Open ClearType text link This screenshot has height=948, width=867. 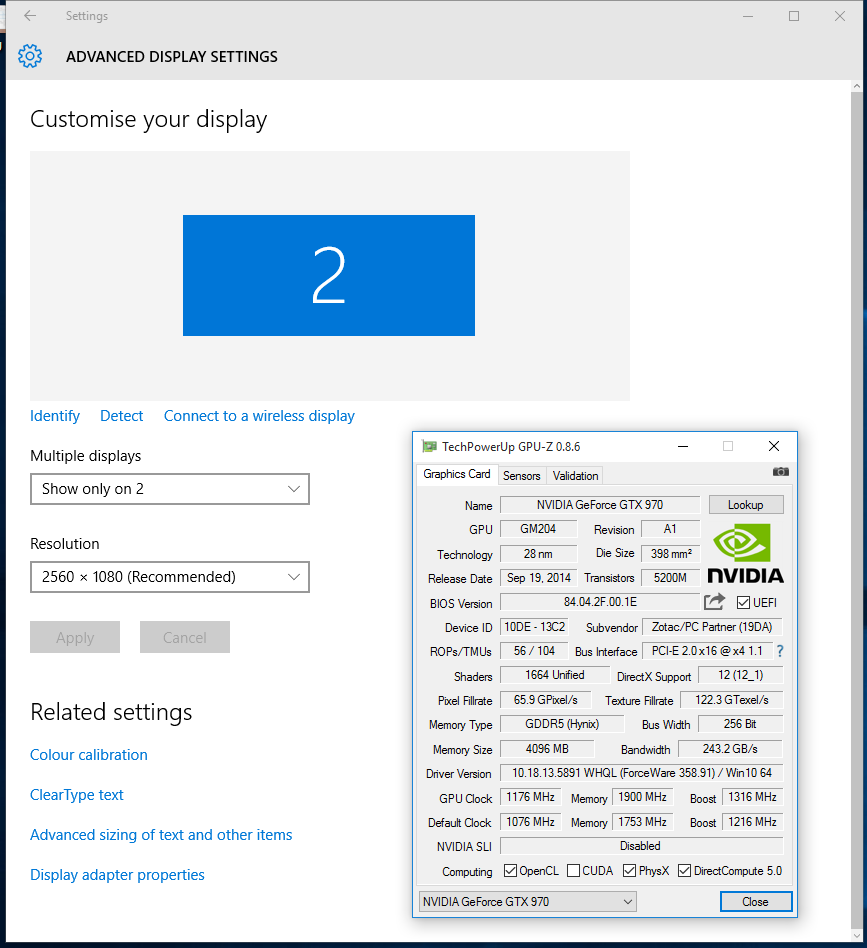(x=77, y=794)
